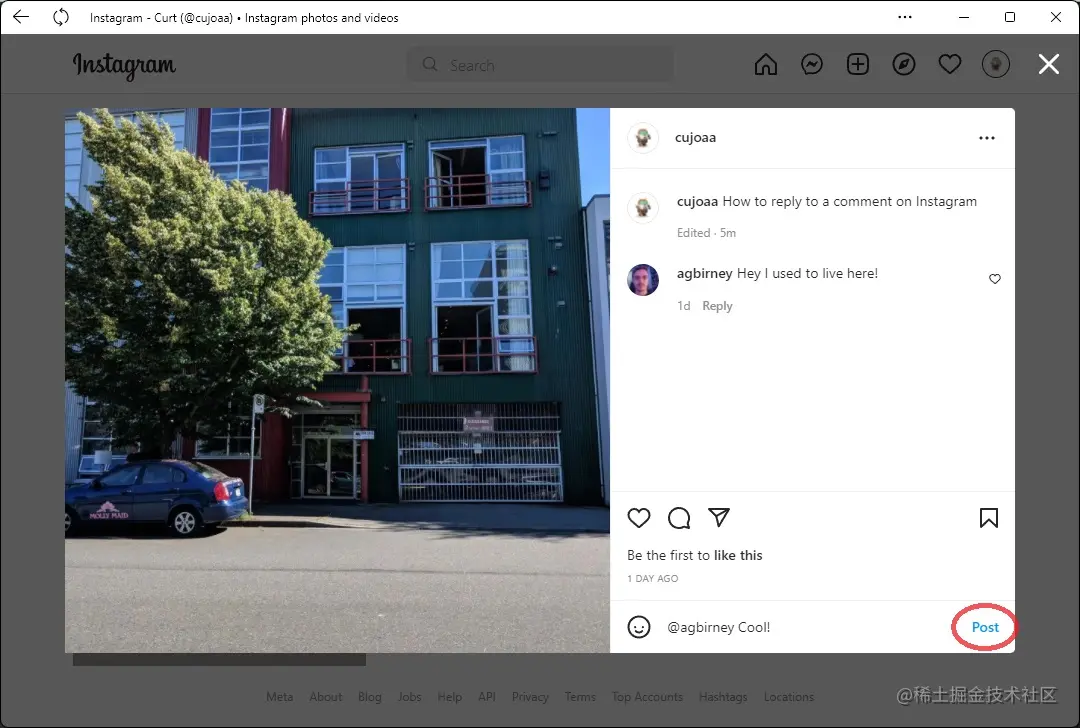This screenshot has width=1080, height=728.
Task: Click the cujoaa avatar beside the caption
Action: tap(643, 207)
